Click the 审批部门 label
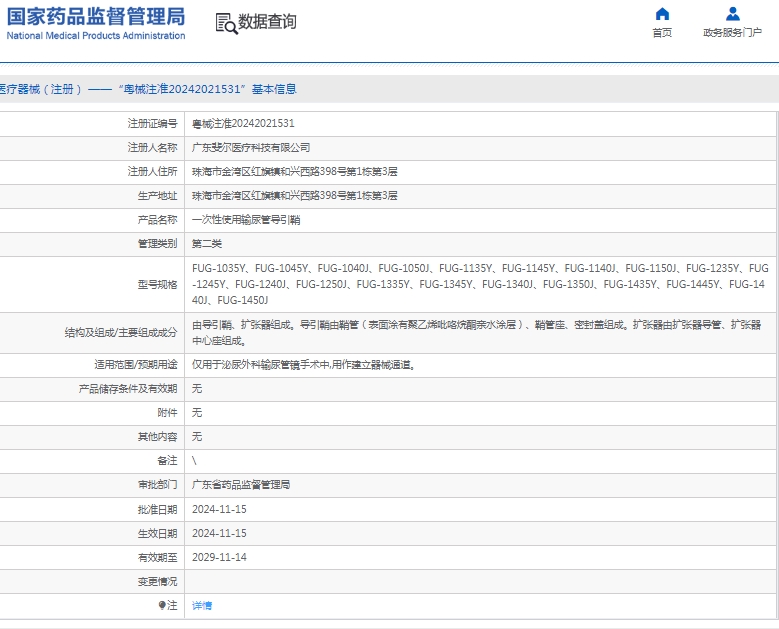Viewport: 779px width, 629px height. pyautogui.click(x=157, y=485)
